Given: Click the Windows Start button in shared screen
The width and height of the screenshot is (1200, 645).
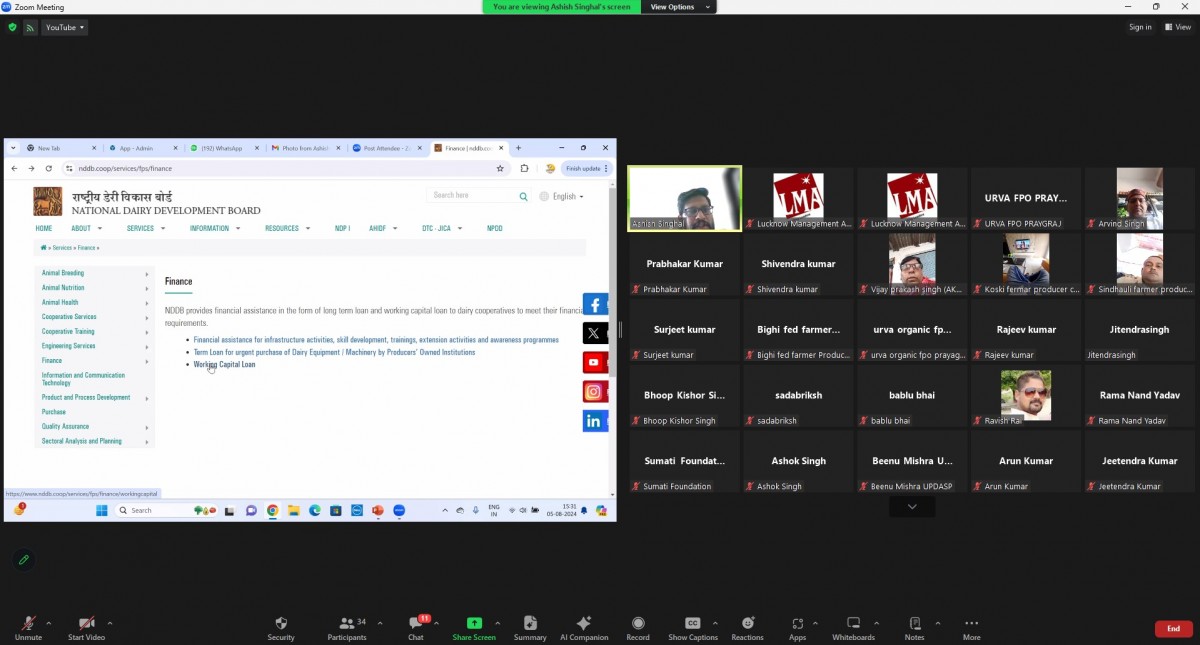Looking at the screenshot, I should tap(101, 510).
